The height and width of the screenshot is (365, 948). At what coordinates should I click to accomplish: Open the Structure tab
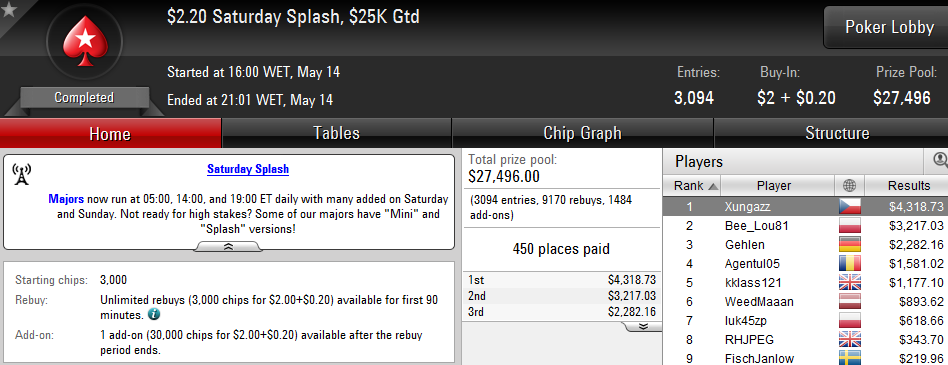pyautogui.click(x=837, y=133)
